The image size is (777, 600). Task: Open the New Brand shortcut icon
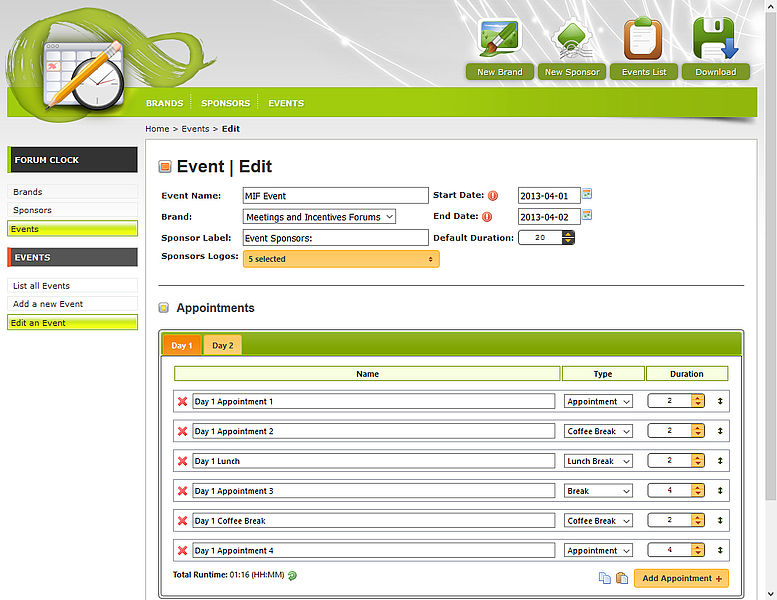[x=499, y=40]
